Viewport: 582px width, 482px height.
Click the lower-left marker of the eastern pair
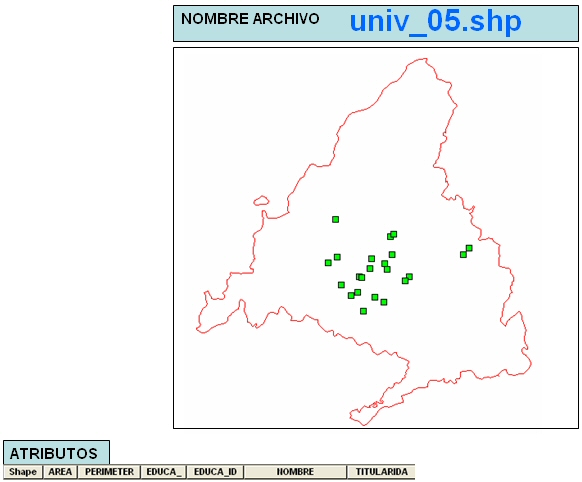pos(463,255)
